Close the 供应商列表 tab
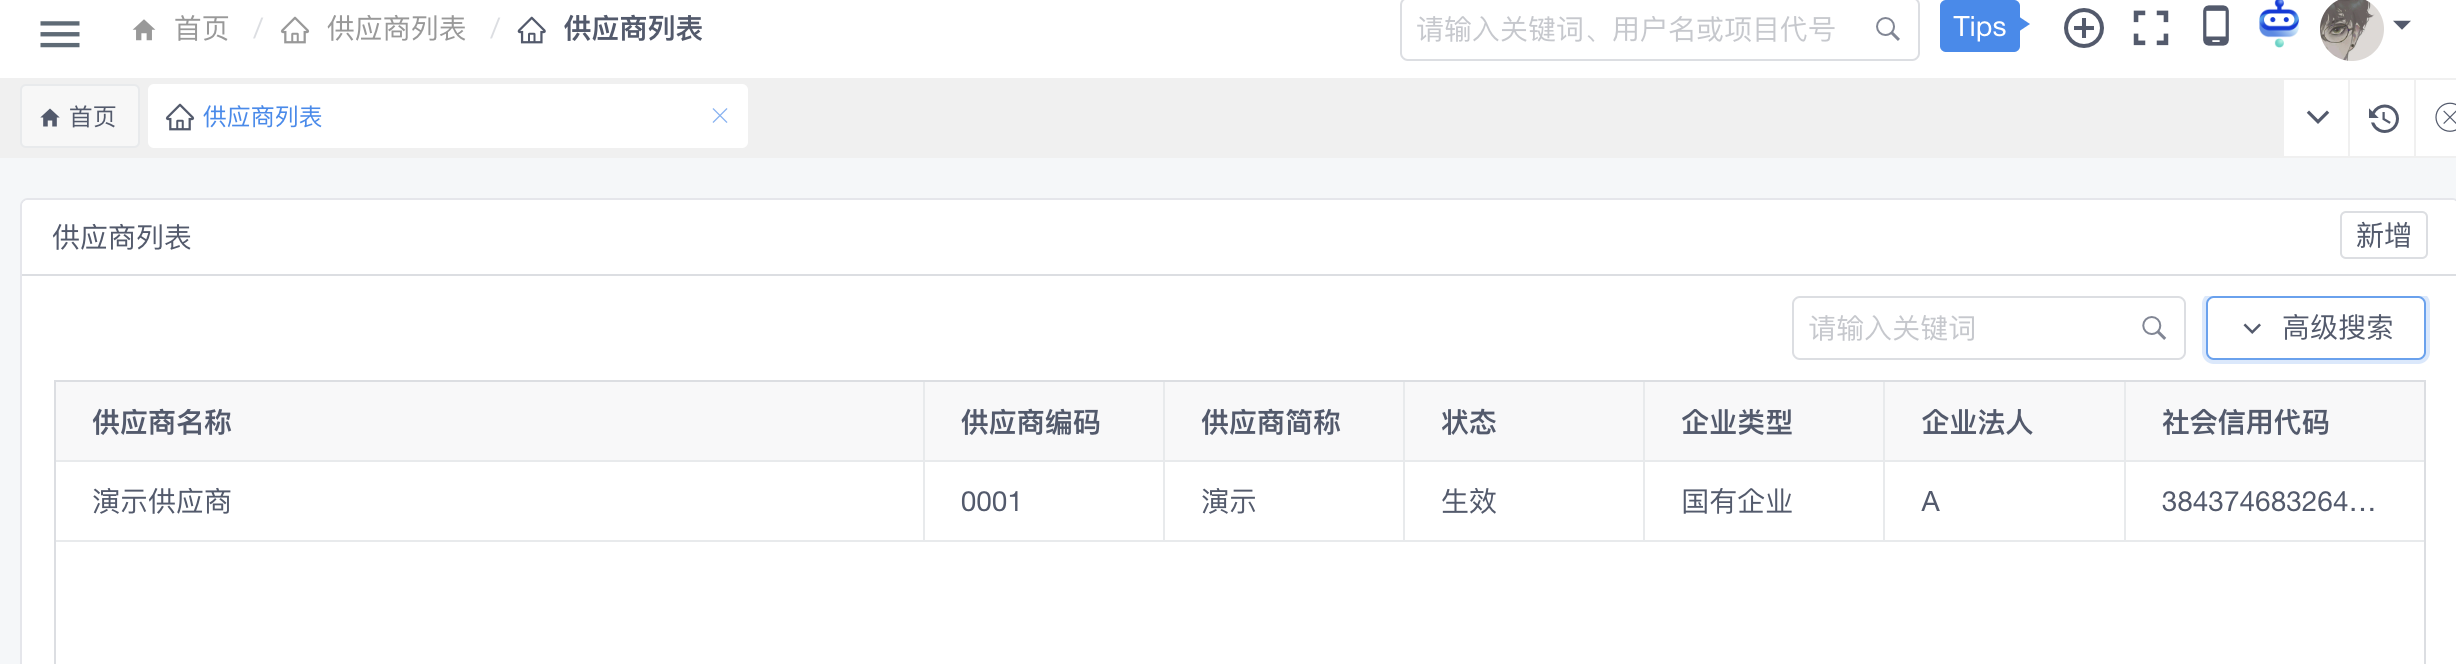The image size is (2456, 664). click(x=720, y=116)
